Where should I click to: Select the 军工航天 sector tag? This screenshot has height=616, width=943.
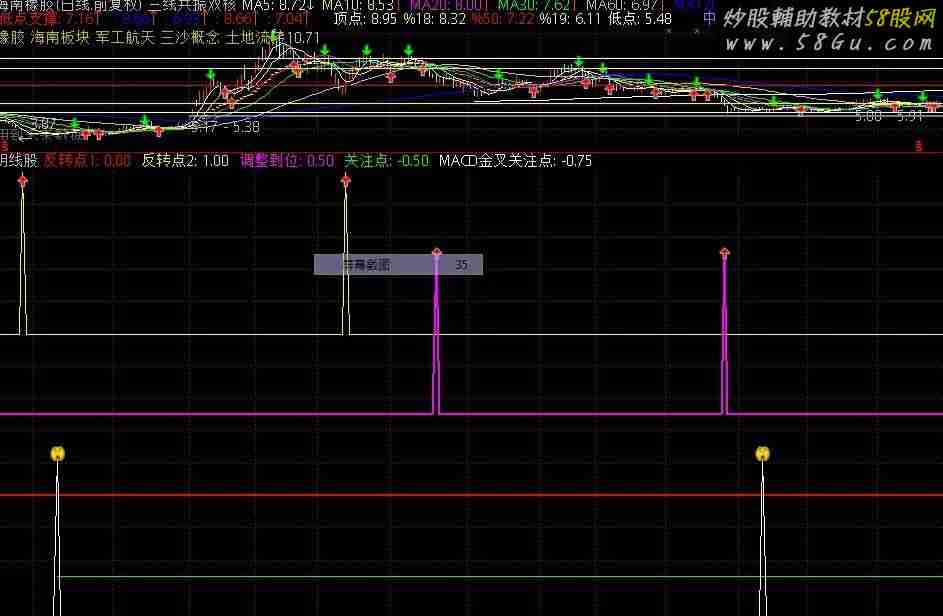(x=125, y=38)
